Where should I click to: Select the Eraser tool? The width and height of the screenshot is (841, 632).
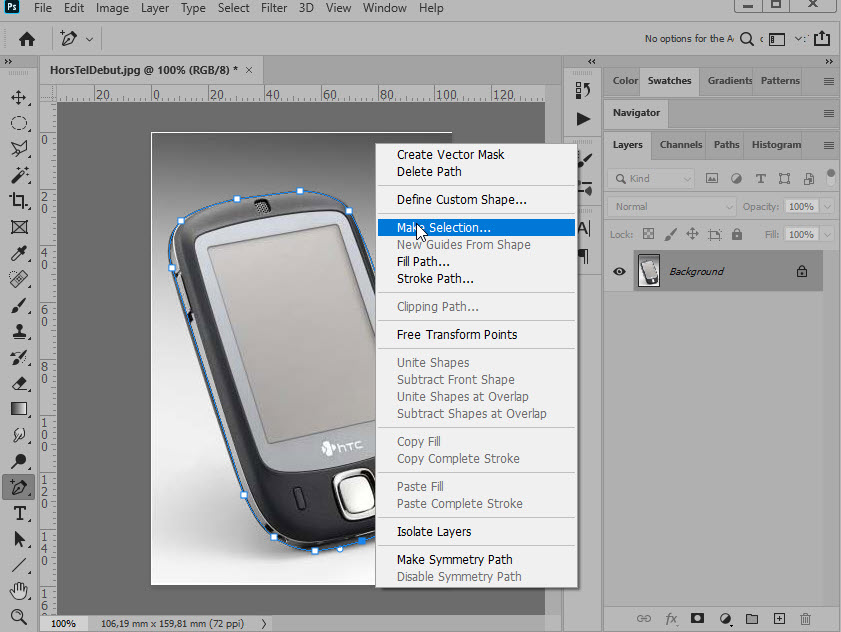tap(19, 383)
